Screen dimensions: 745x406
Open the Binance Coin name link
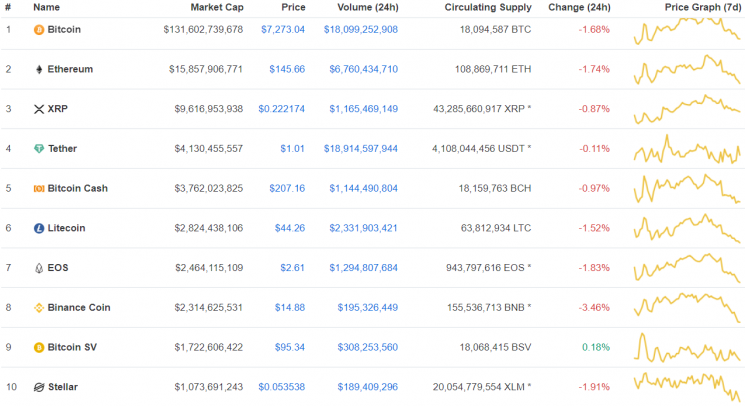point(79,308)
